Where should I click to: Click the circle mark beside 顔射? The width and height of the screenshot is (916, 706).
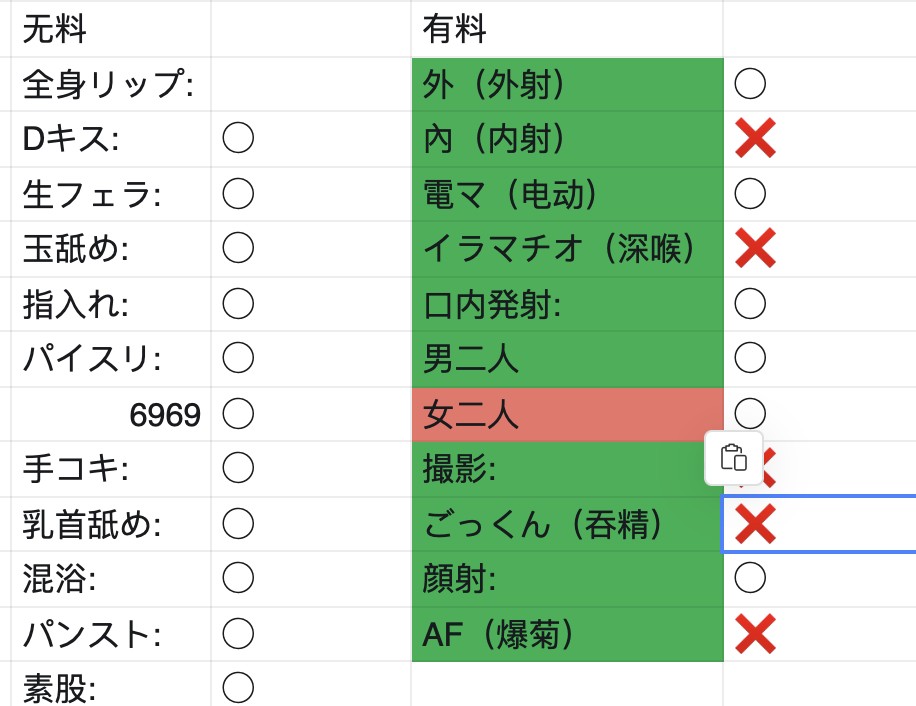coord(750,578)
